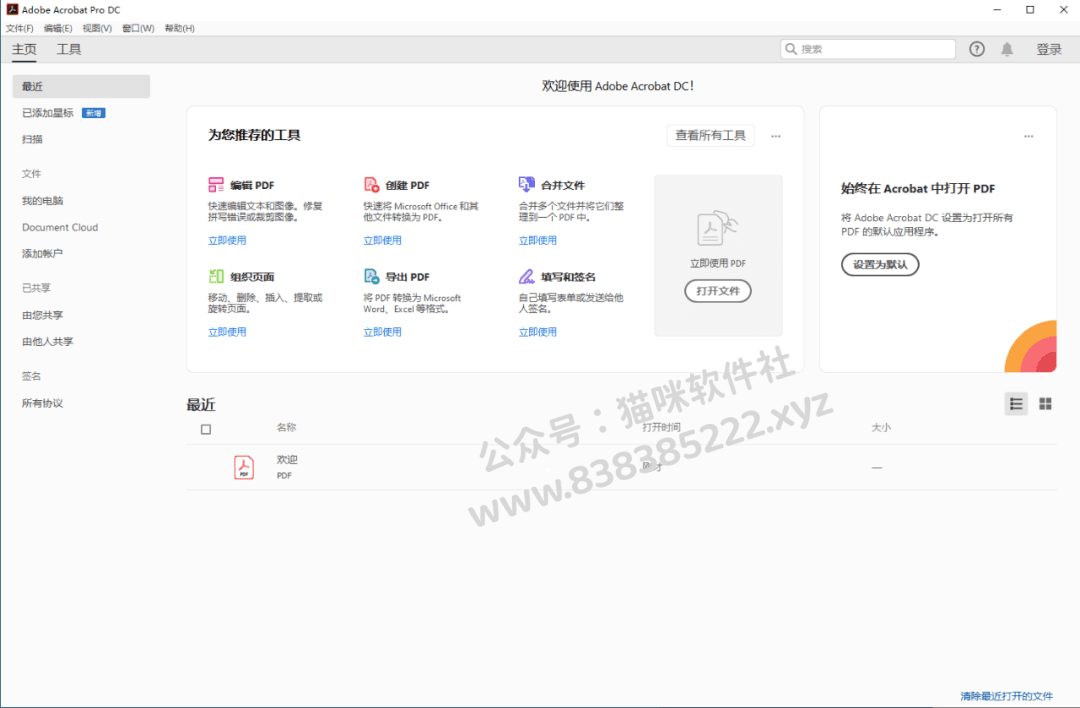Click the 导出 PDF tool title text
Viewport: 1080px width, 708px height.
click(407, 277)
